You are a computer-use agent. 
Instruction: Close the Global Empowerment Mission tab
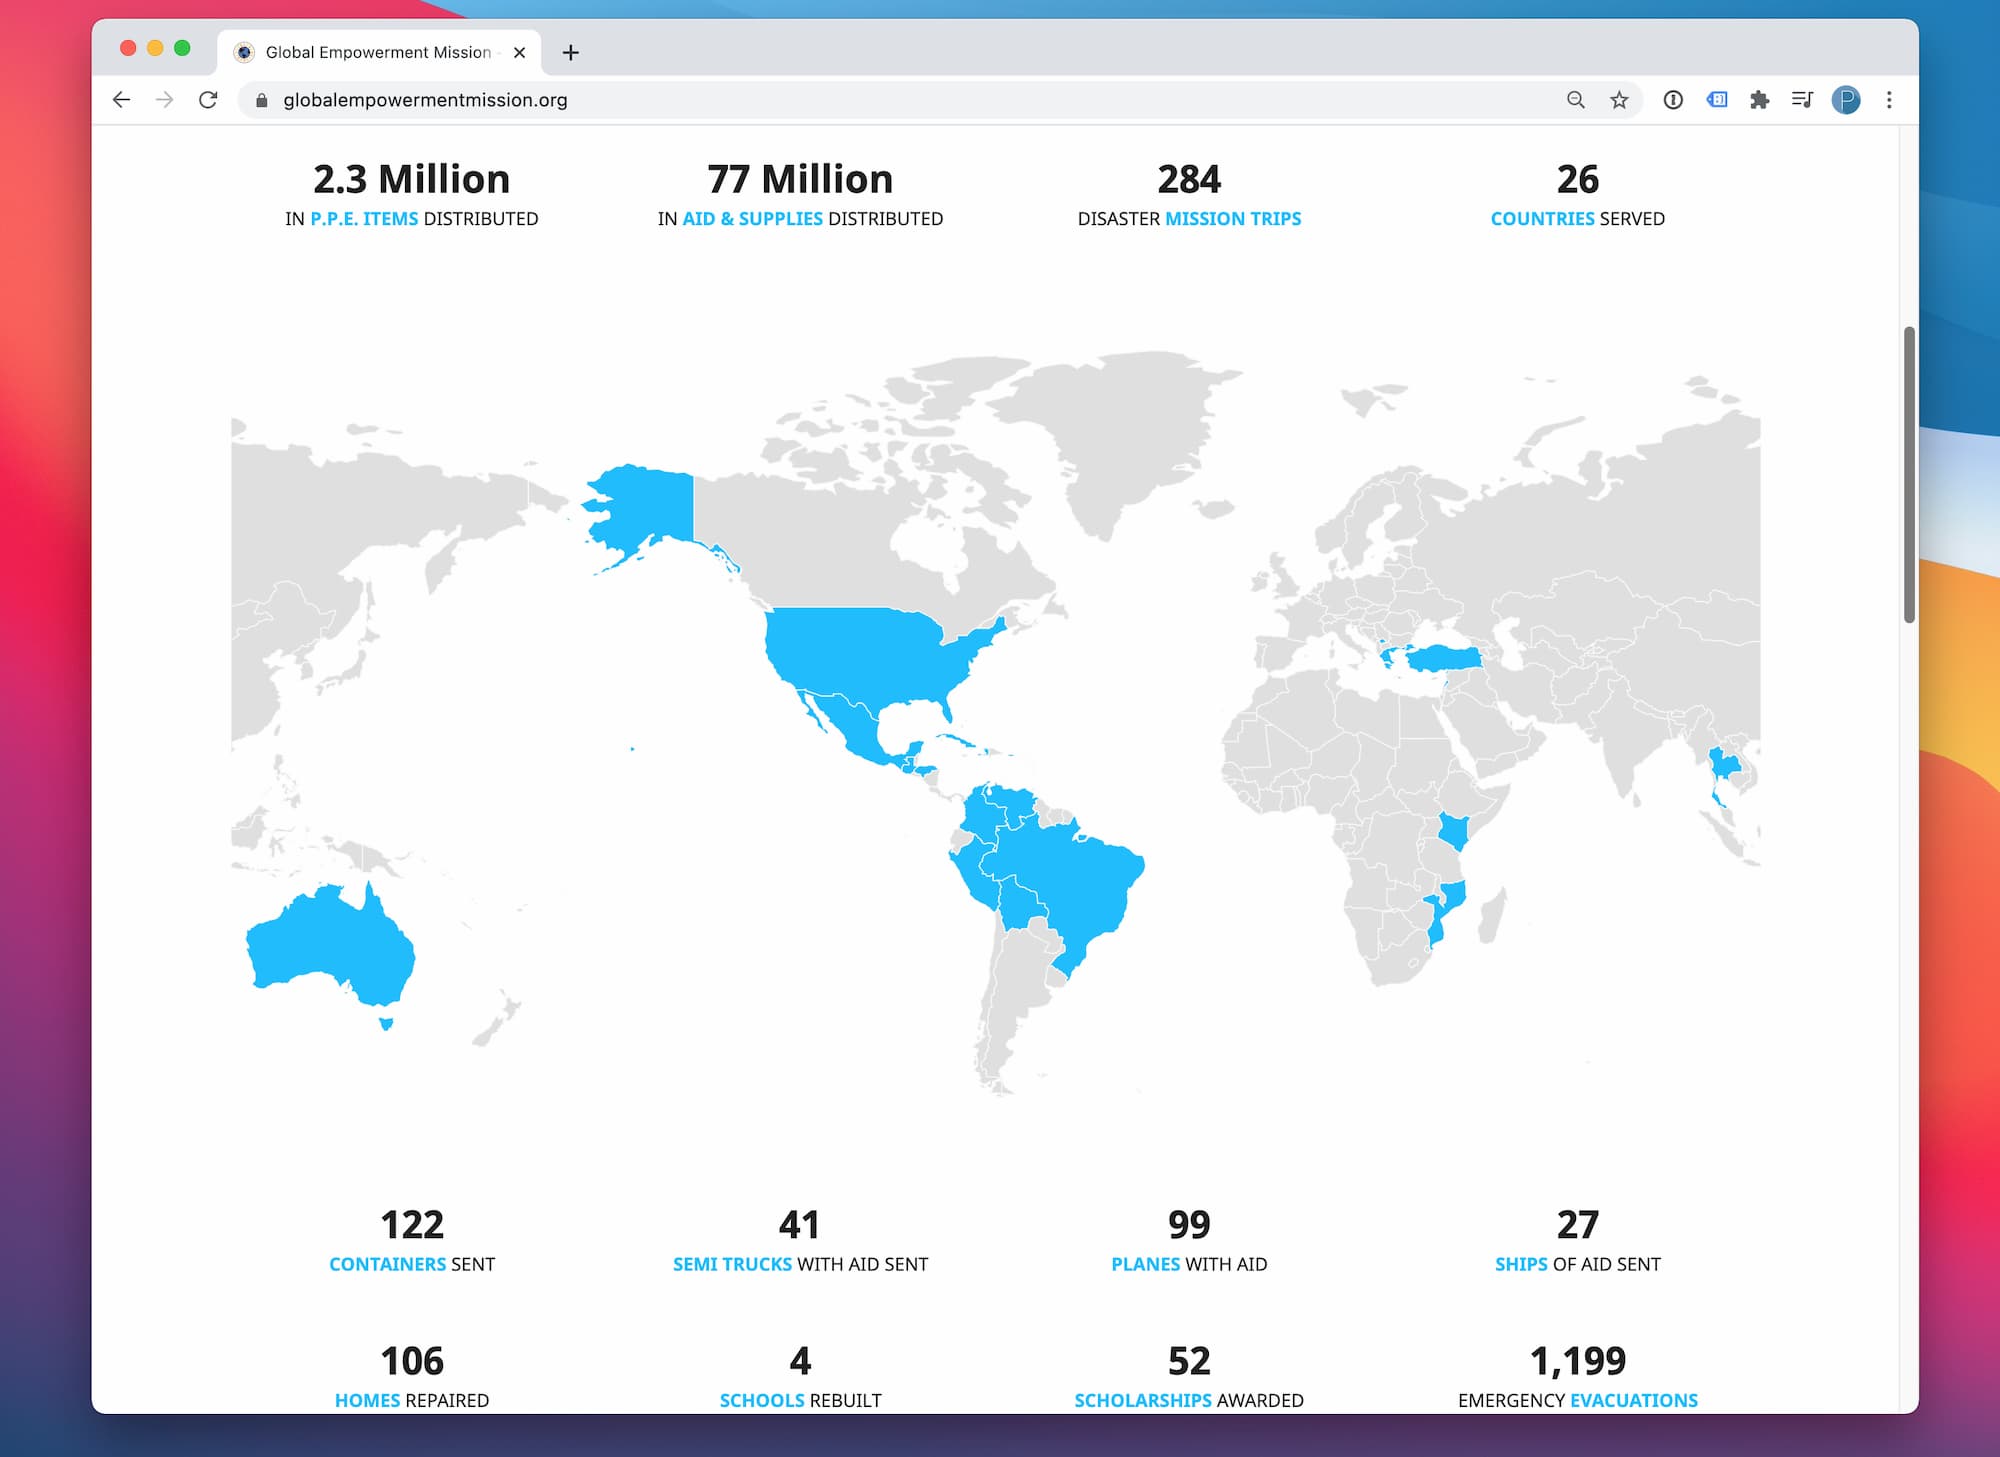pyautogui.click(x=519, y=53)
